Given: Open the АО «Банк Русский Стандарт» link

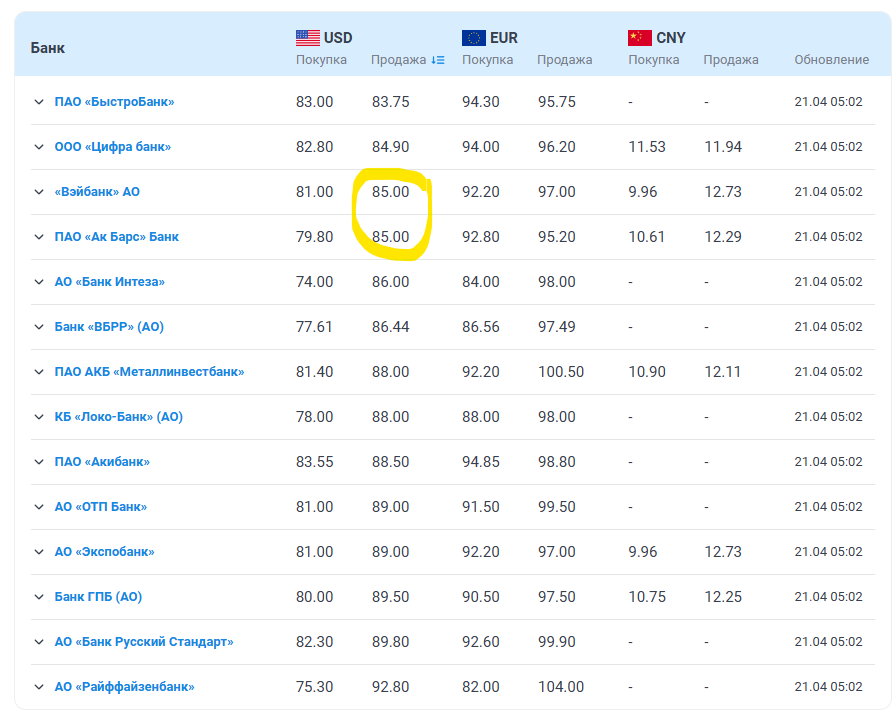Looking at the screenshot, I should coord(144,642).
